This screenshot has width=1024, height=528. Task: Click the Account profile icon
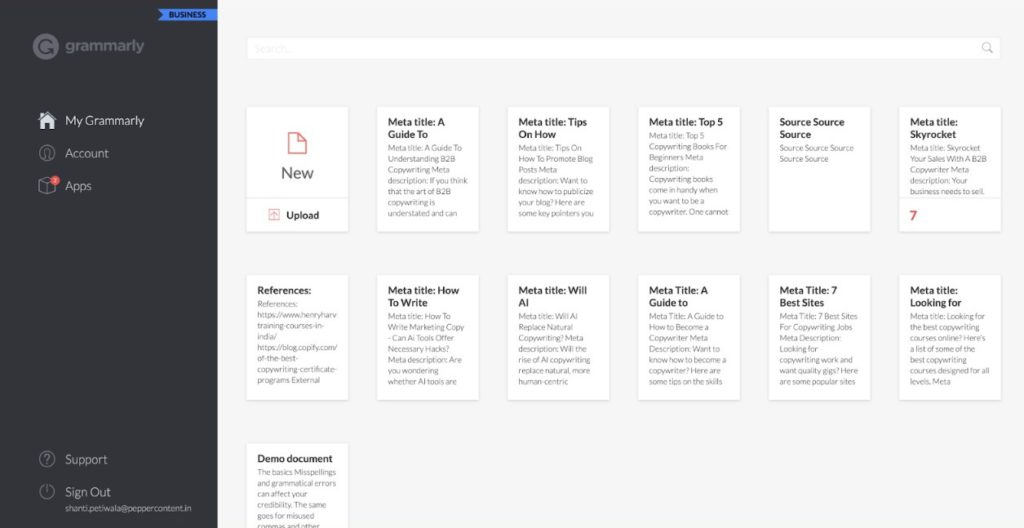tap(46, 153)
